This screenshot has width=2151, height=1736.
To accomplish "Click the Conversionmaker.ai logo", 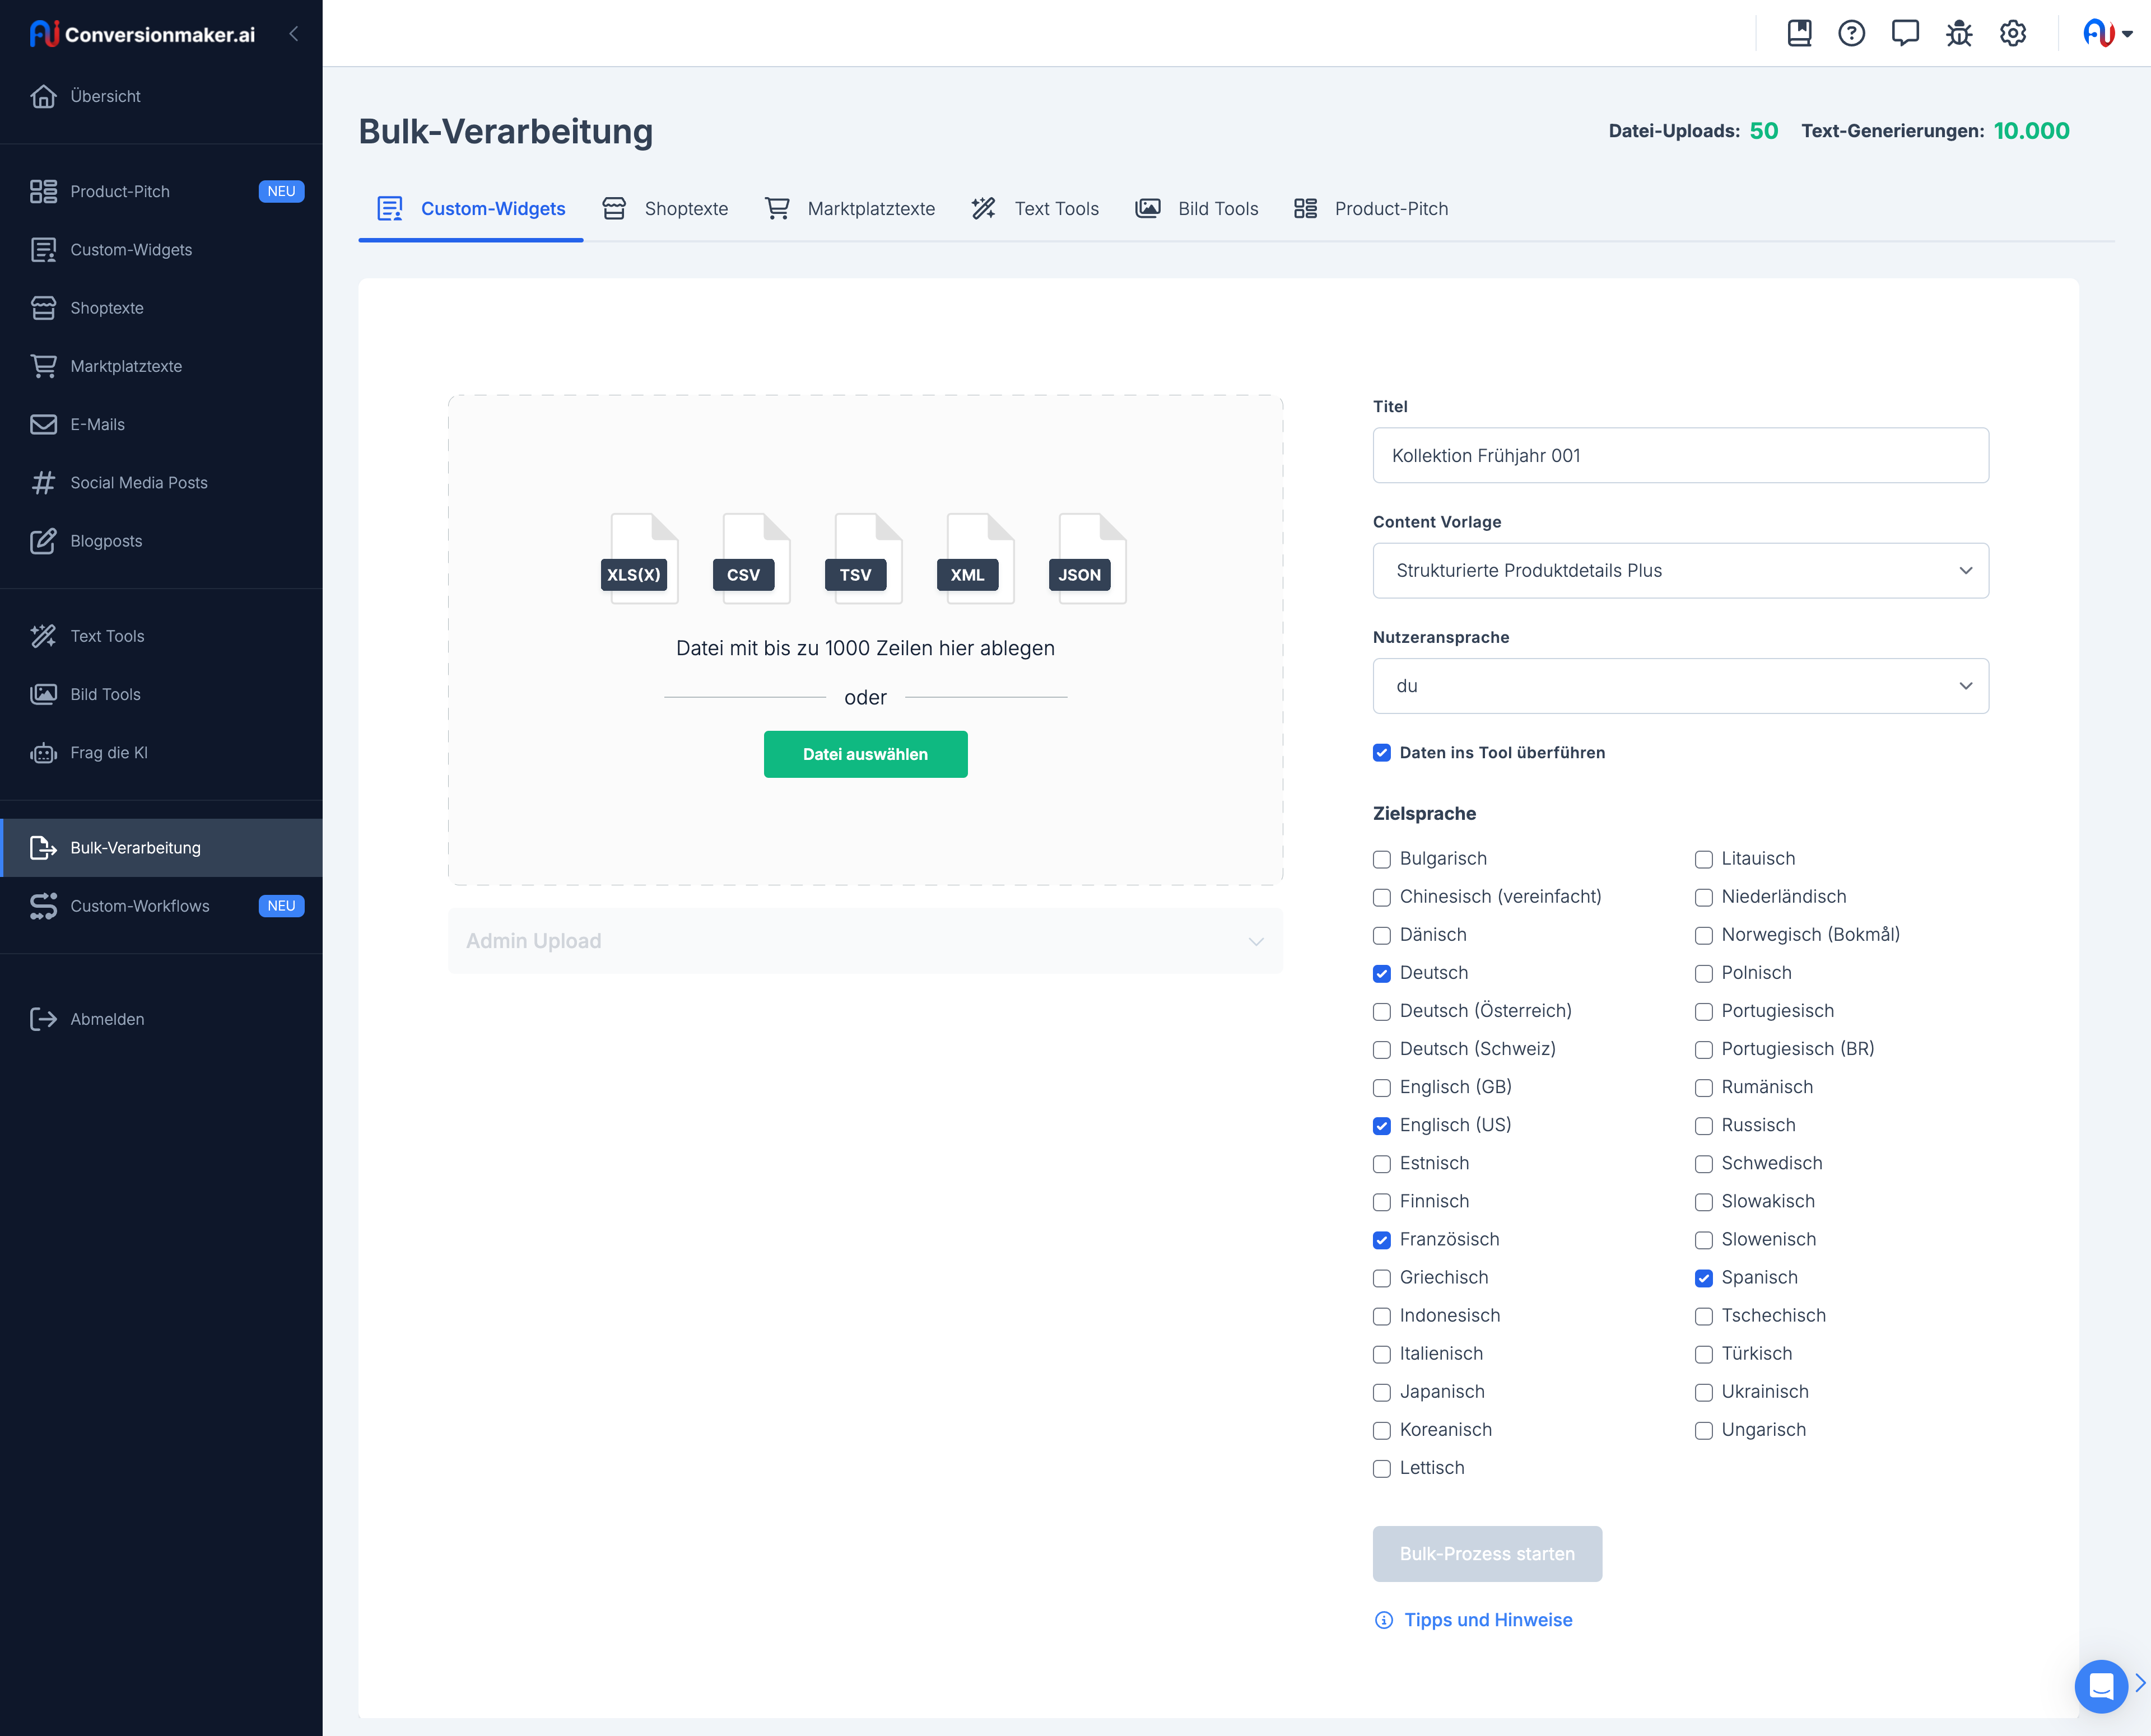I will [x=142, y=34].
